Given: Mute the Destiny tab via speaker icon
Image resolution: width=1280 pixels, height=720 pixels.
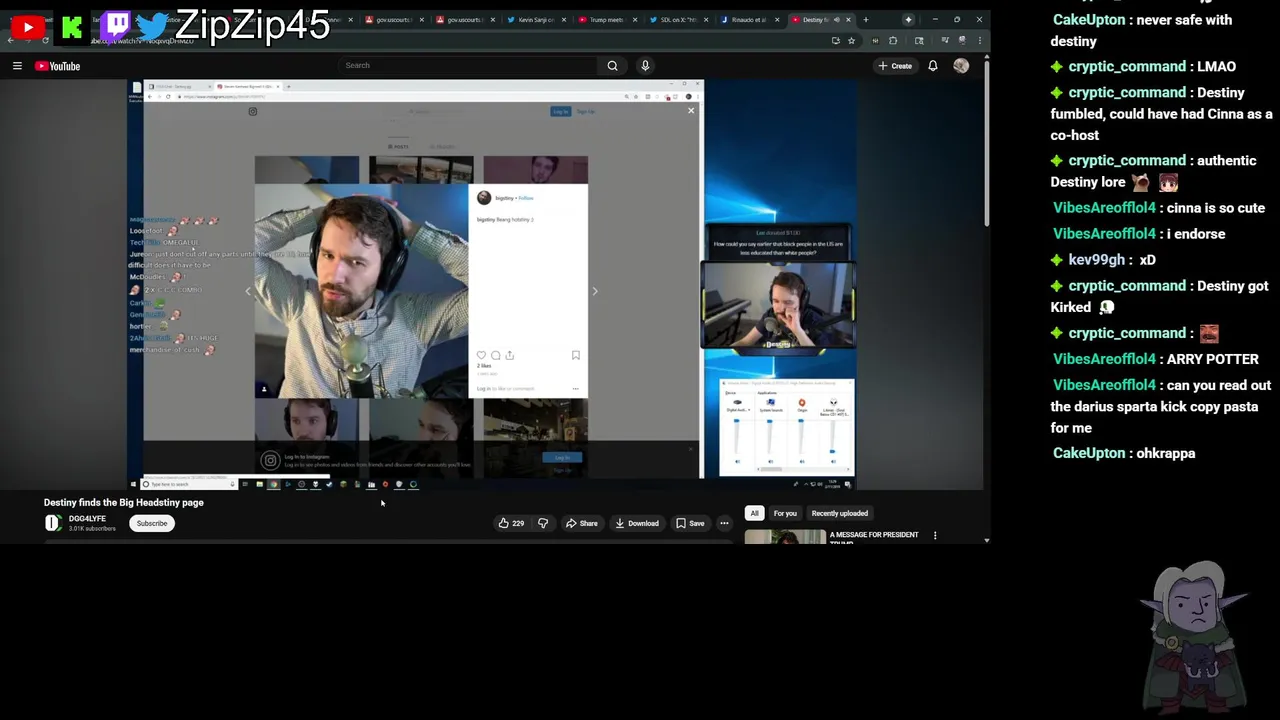Looking at the screenshot, I should (837, 20).
